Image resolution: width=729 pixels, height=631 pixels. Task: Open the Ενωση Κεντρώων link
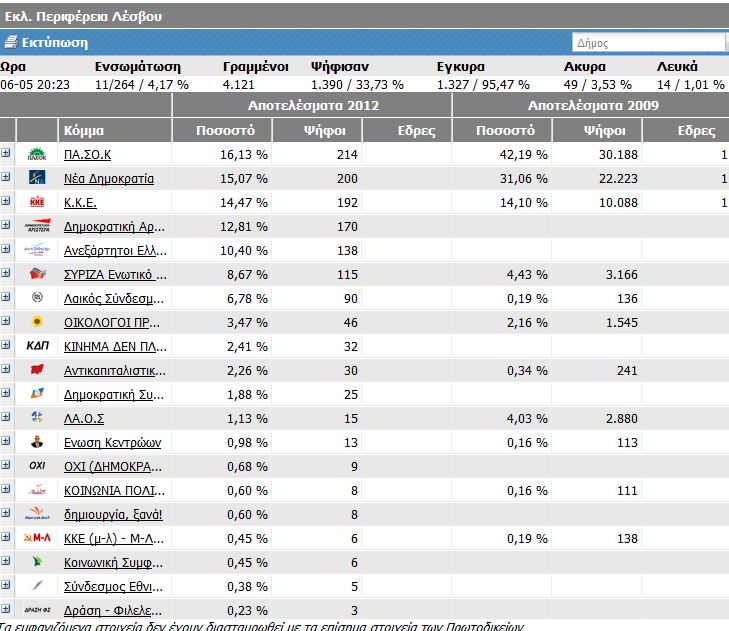[113, 443]
